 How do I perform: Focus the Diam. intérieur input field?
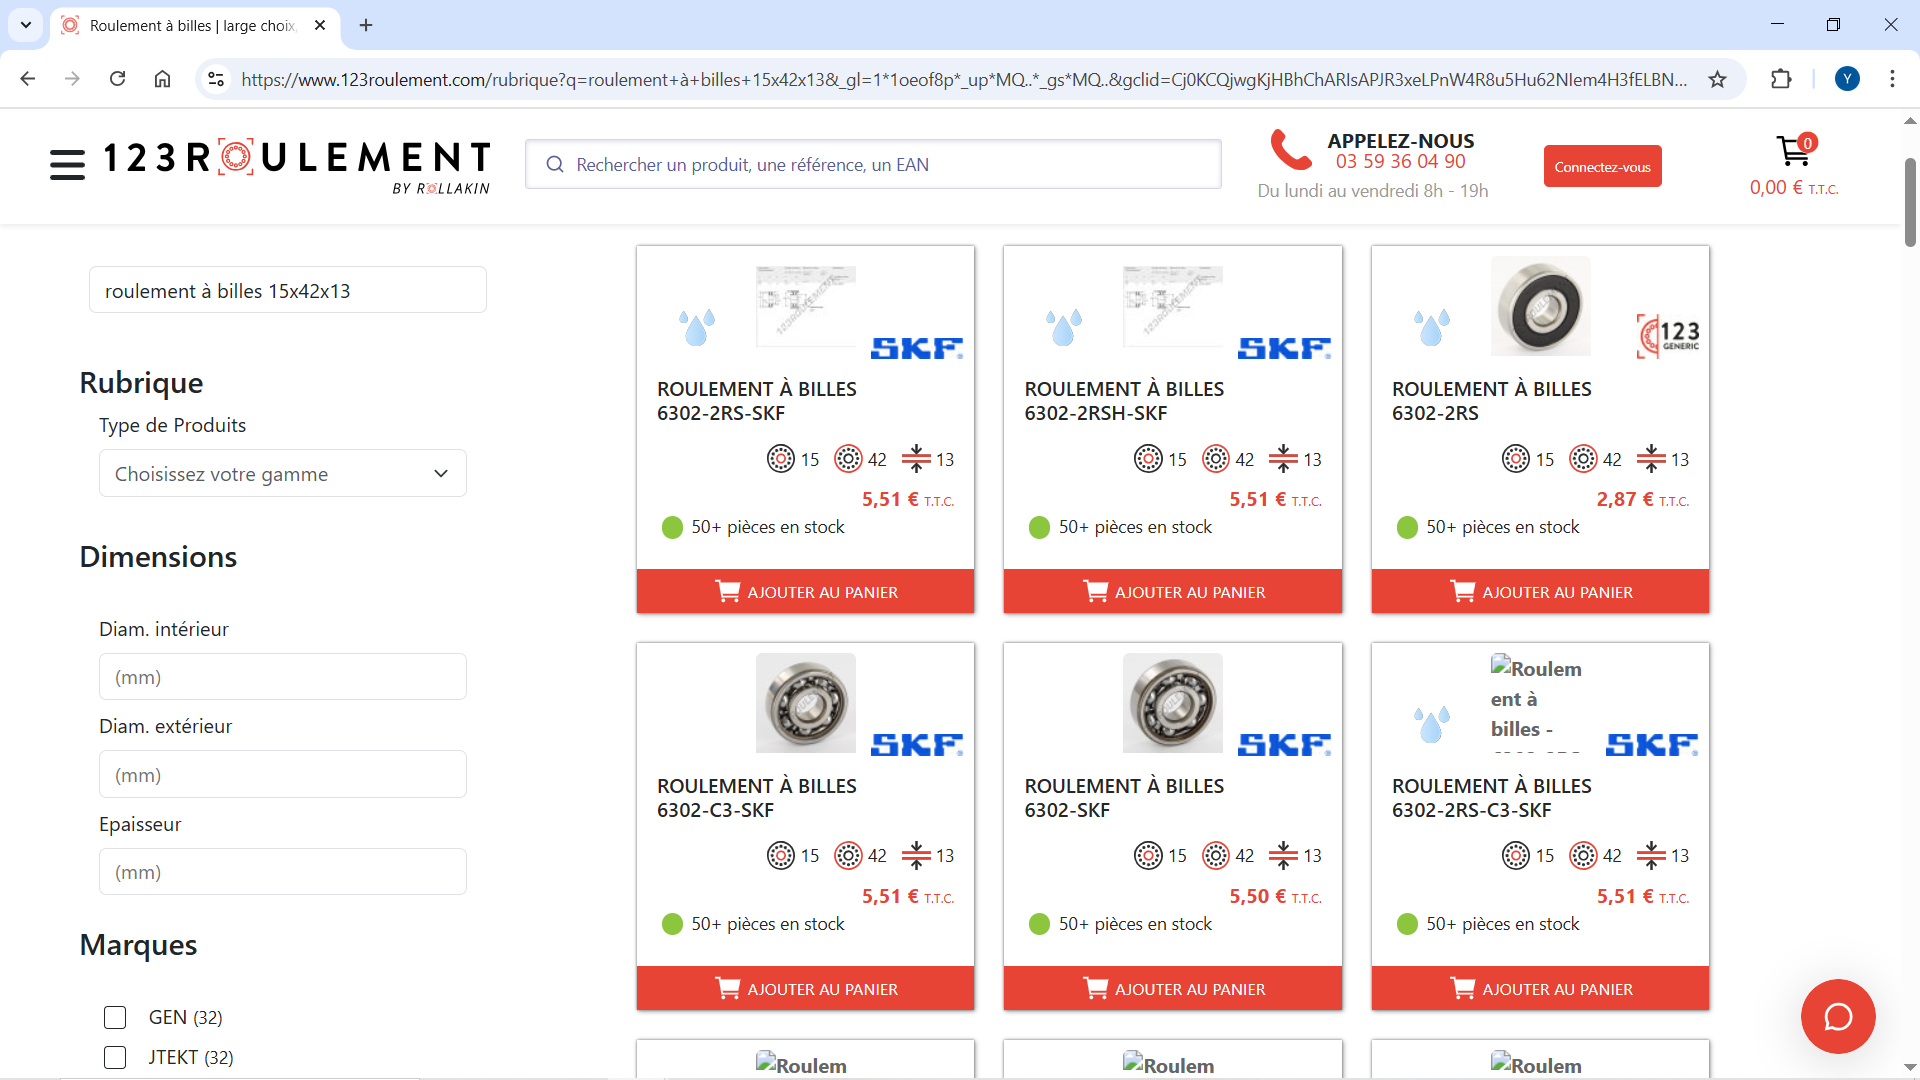click(282, 677)
